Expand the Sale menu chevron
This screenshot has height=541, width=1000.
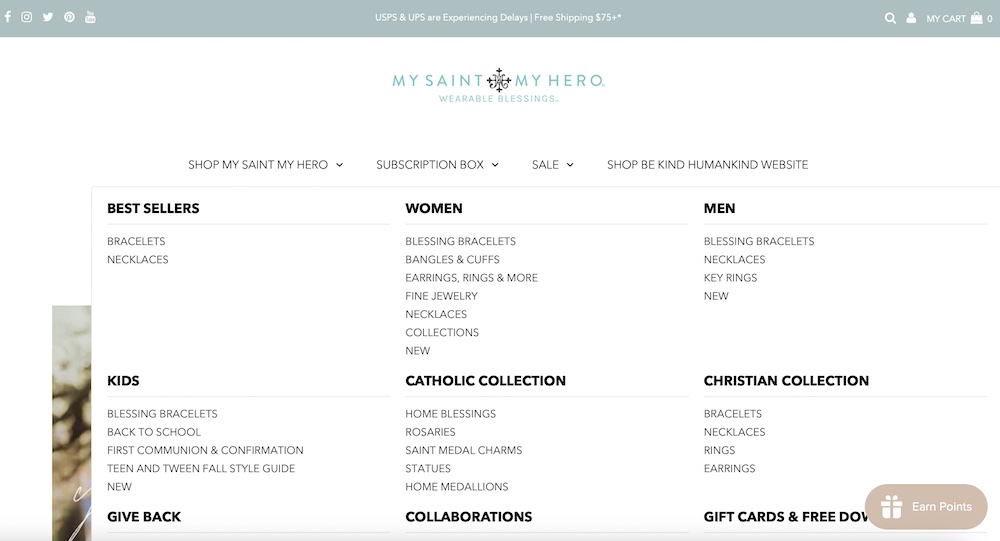point(570,165)
